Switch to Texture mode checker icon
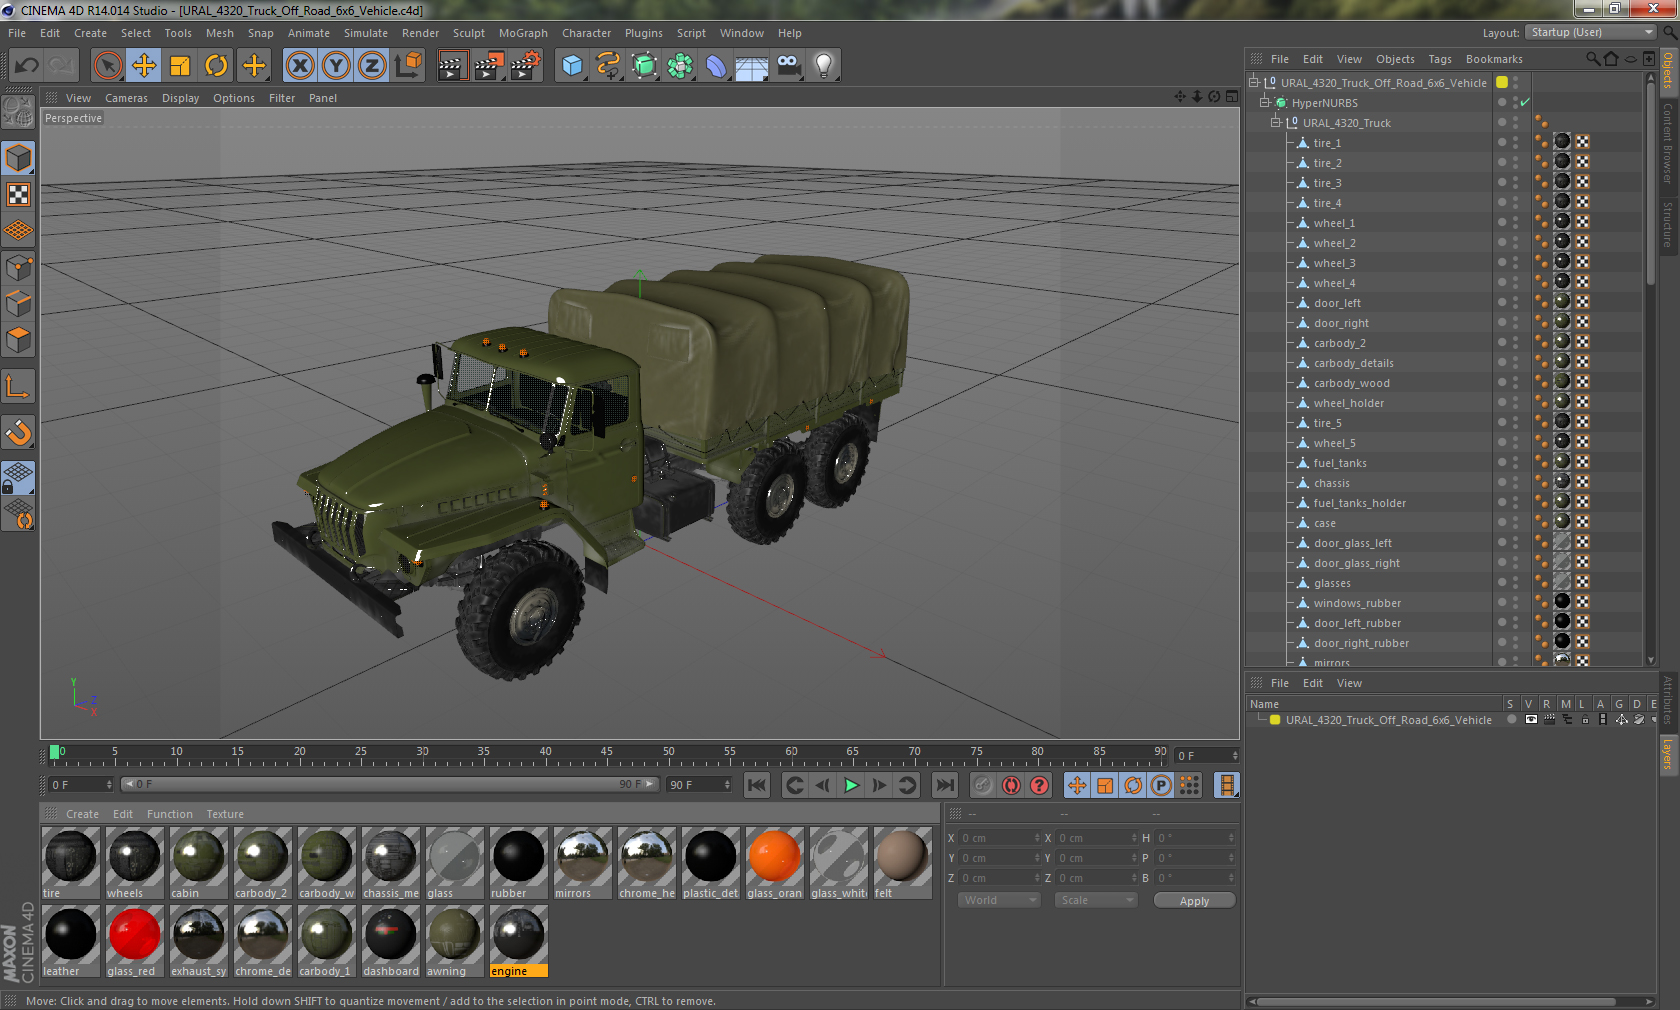This screenshot has width=1680, height=1010. [18, 195]
